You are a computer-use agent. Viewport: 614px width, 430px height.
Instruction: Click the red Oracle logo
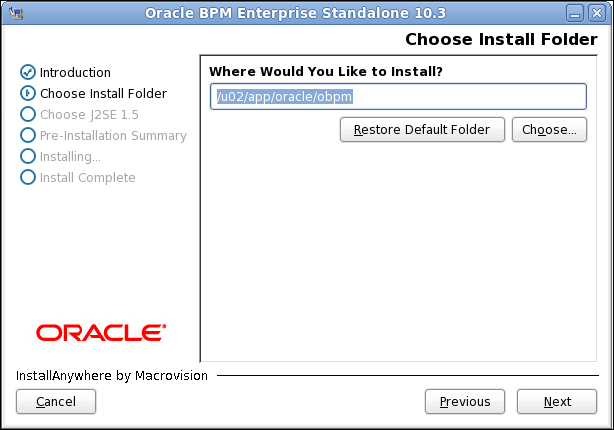[x=101, y=333]
